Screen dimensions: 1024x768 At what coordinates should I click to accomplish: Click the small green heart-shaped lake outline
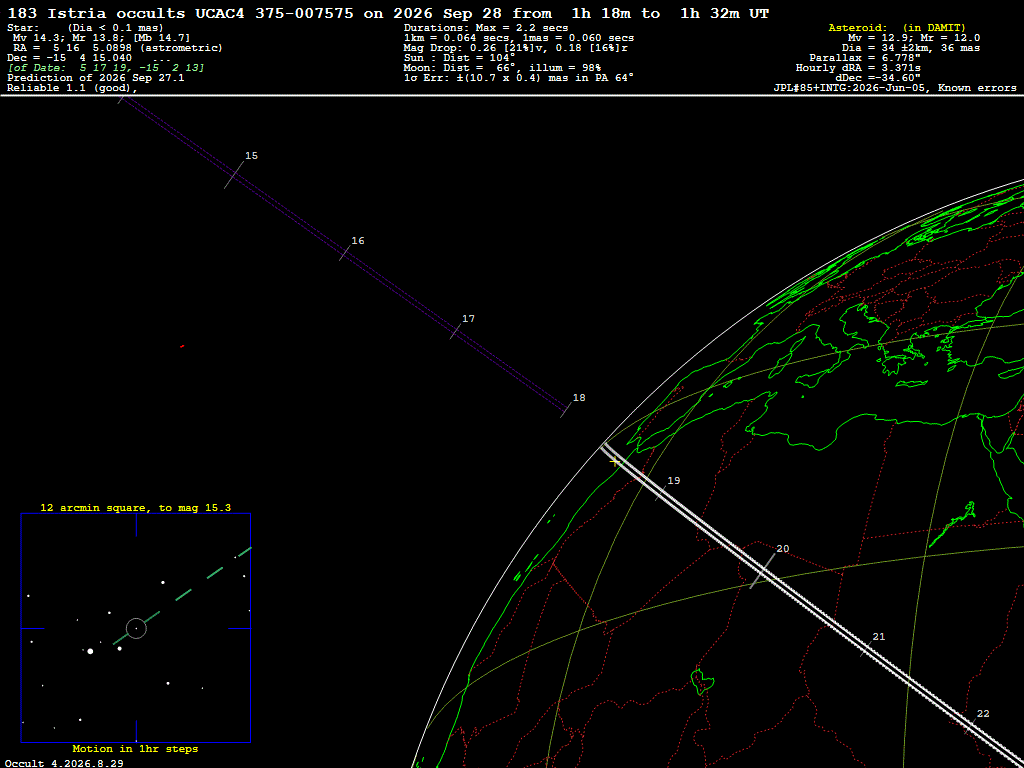coord(703,681)
